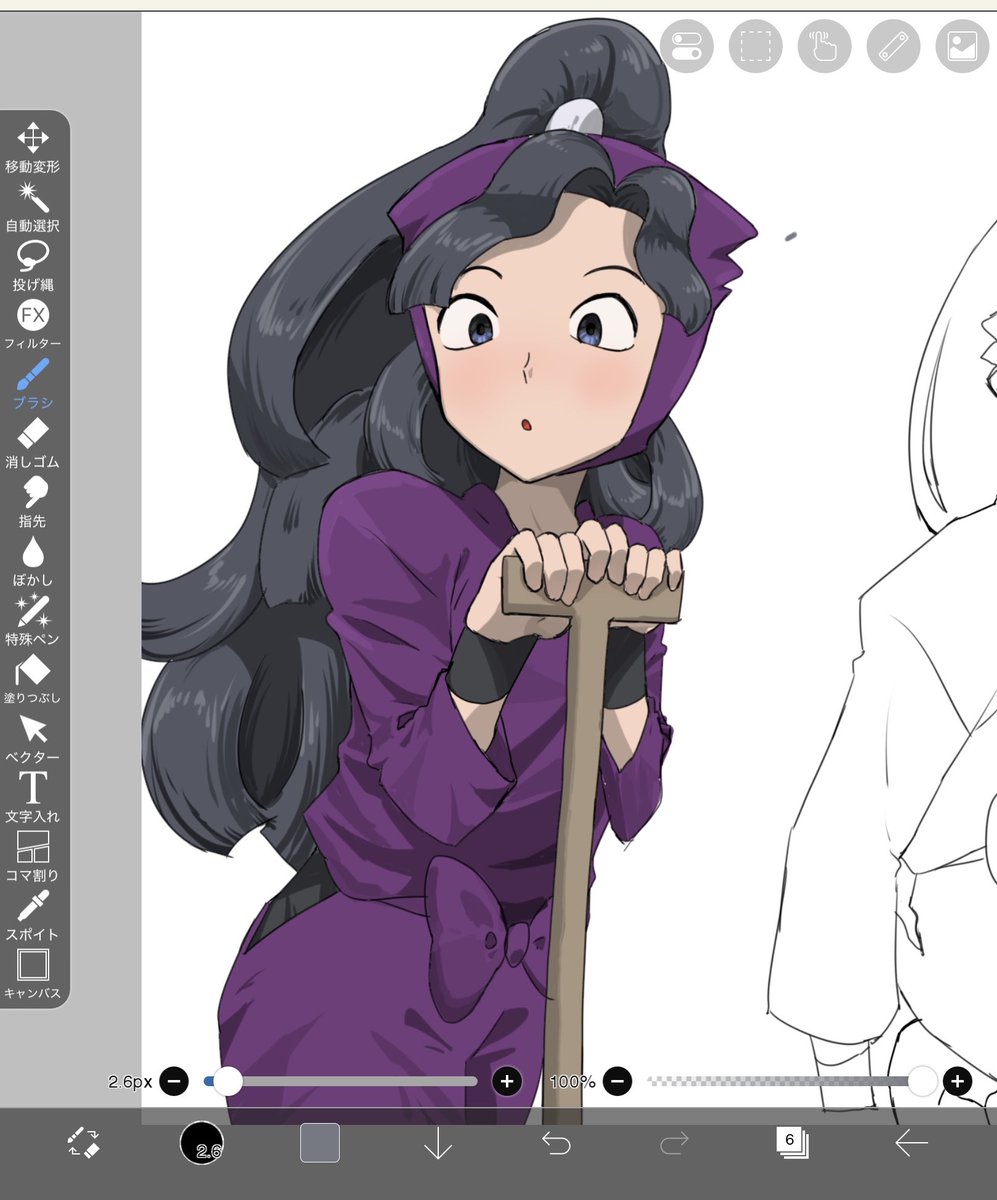Screen dimensions: 997x1200
Task: Select the Transform (移動変形) tool
Action: (x=33, y=148)
